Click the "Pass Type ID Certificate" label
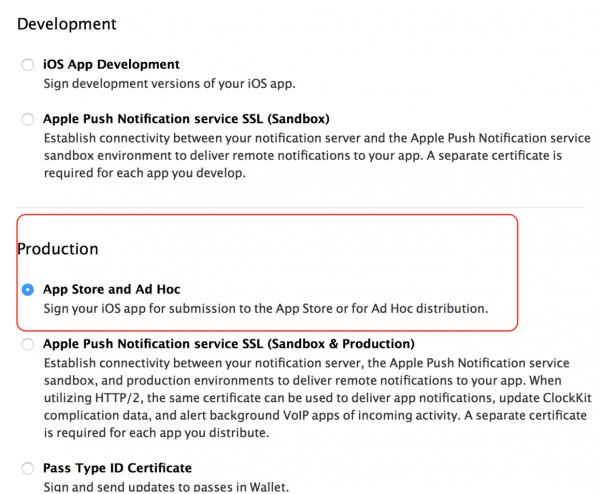Image resolution: width=603 pixels, height=494 pixels. tap(117, 468)
